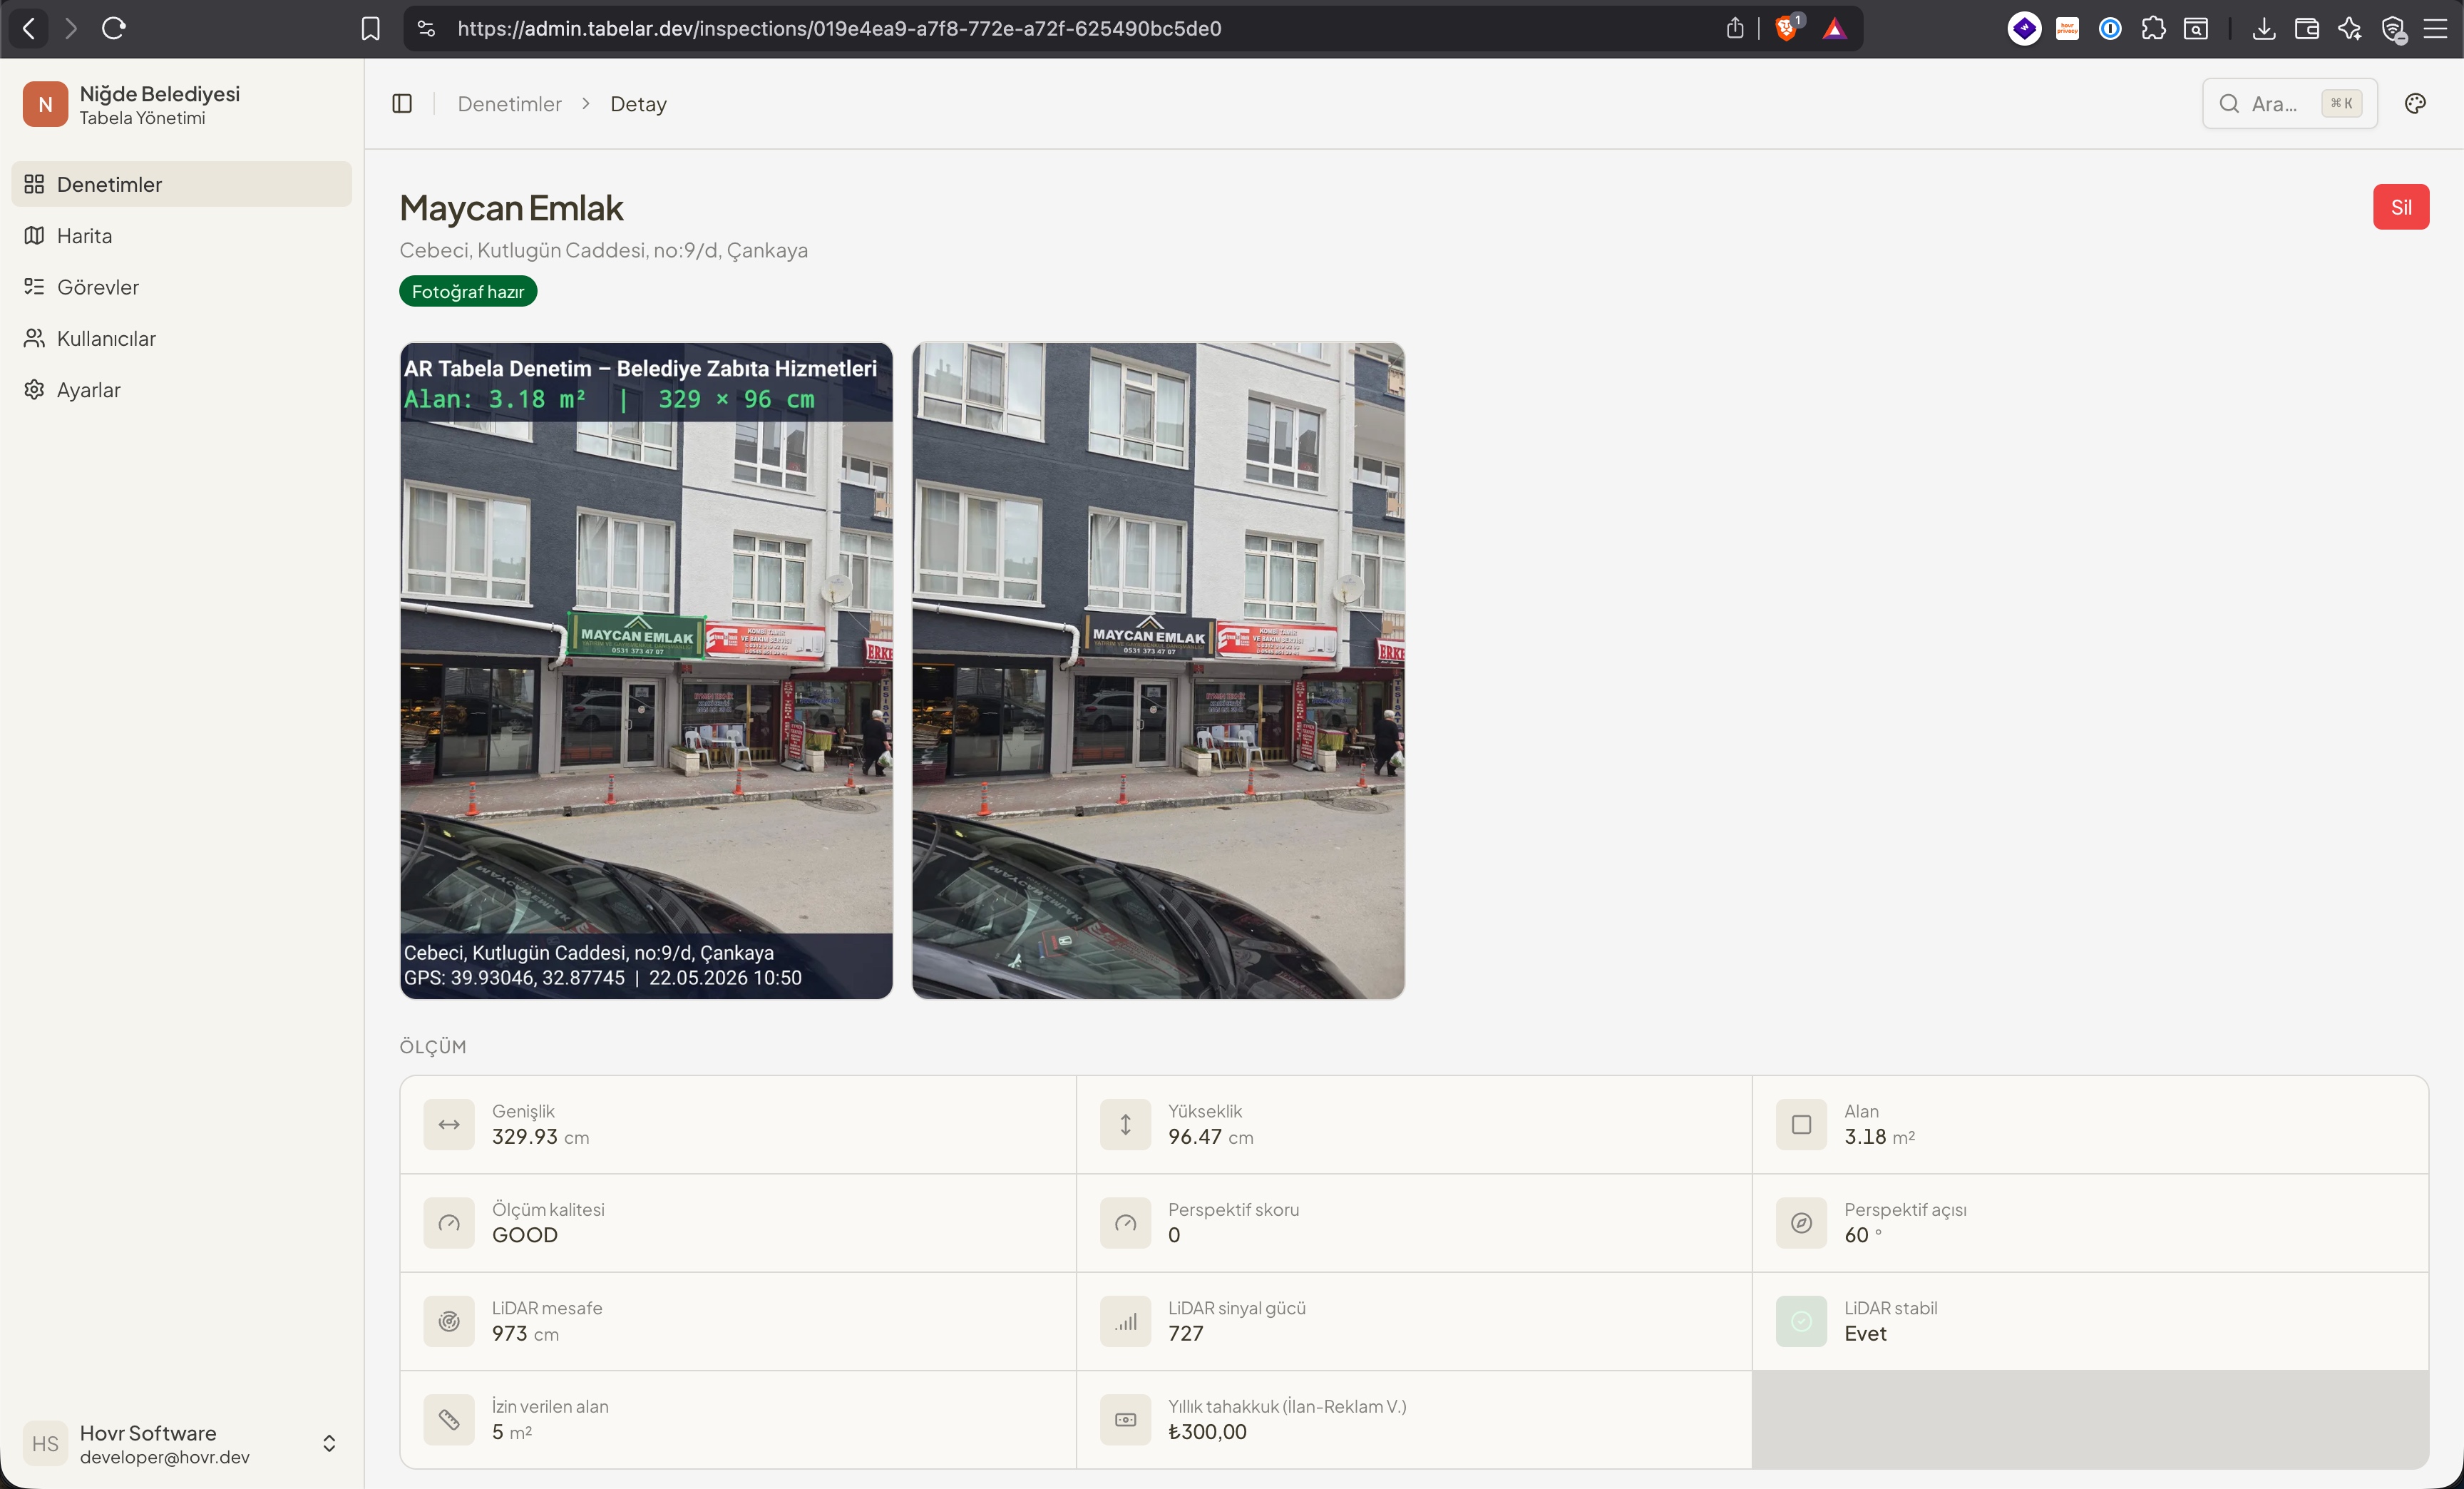Click the Genişlik width arrow icon
This screenshot has height=1489, width=2464.
point(449,1124)
